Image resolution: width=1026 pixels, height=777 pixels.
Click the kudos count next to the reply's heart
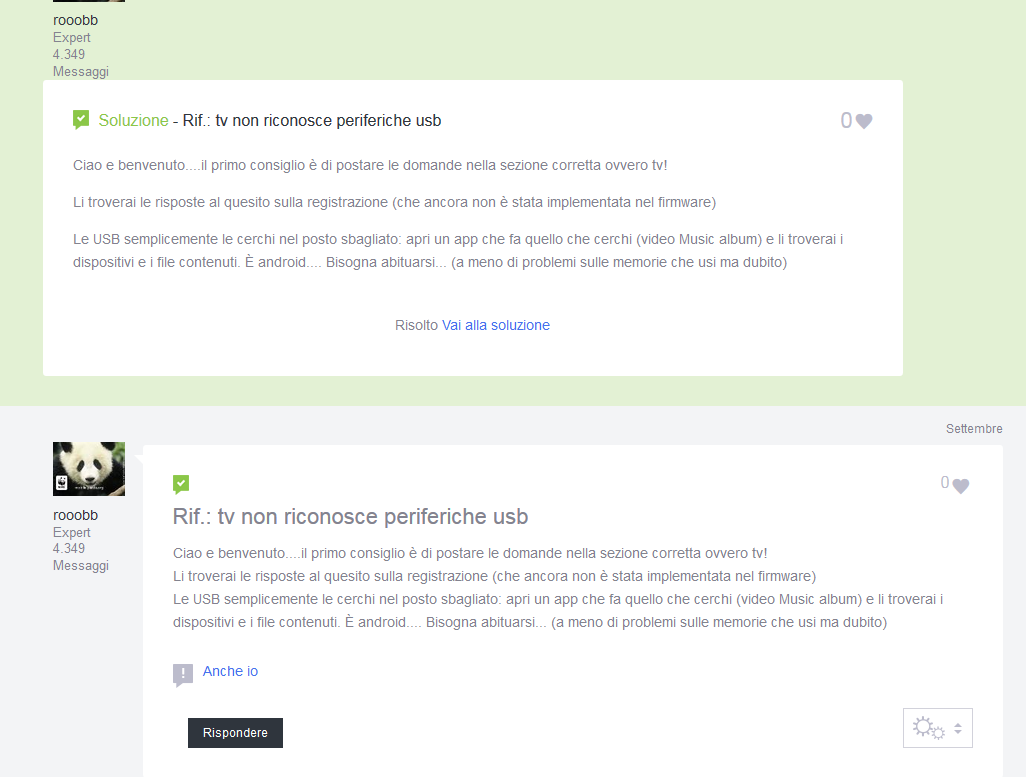pyautogui.click(x=944, y=483)
